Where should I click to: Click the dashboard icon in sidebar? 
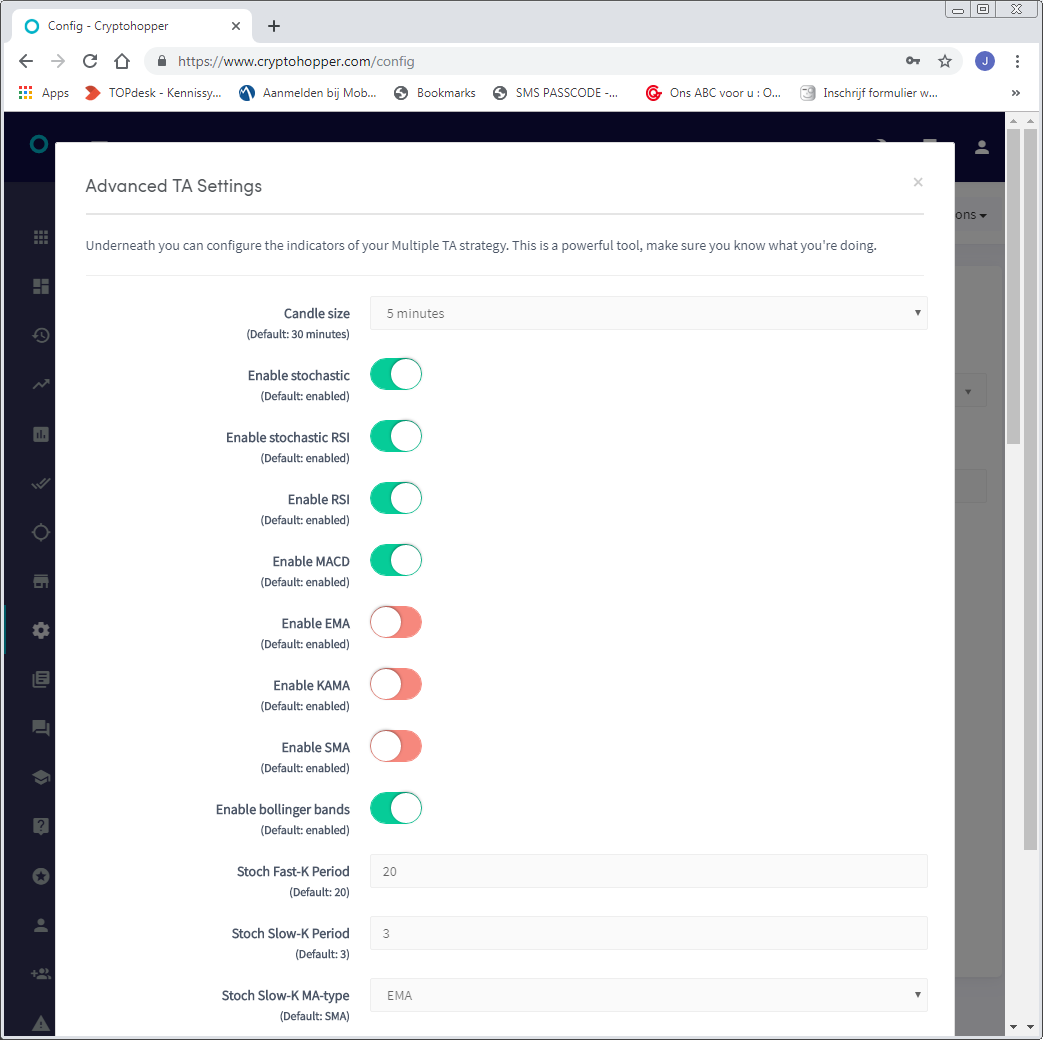[x=41, y=286]
